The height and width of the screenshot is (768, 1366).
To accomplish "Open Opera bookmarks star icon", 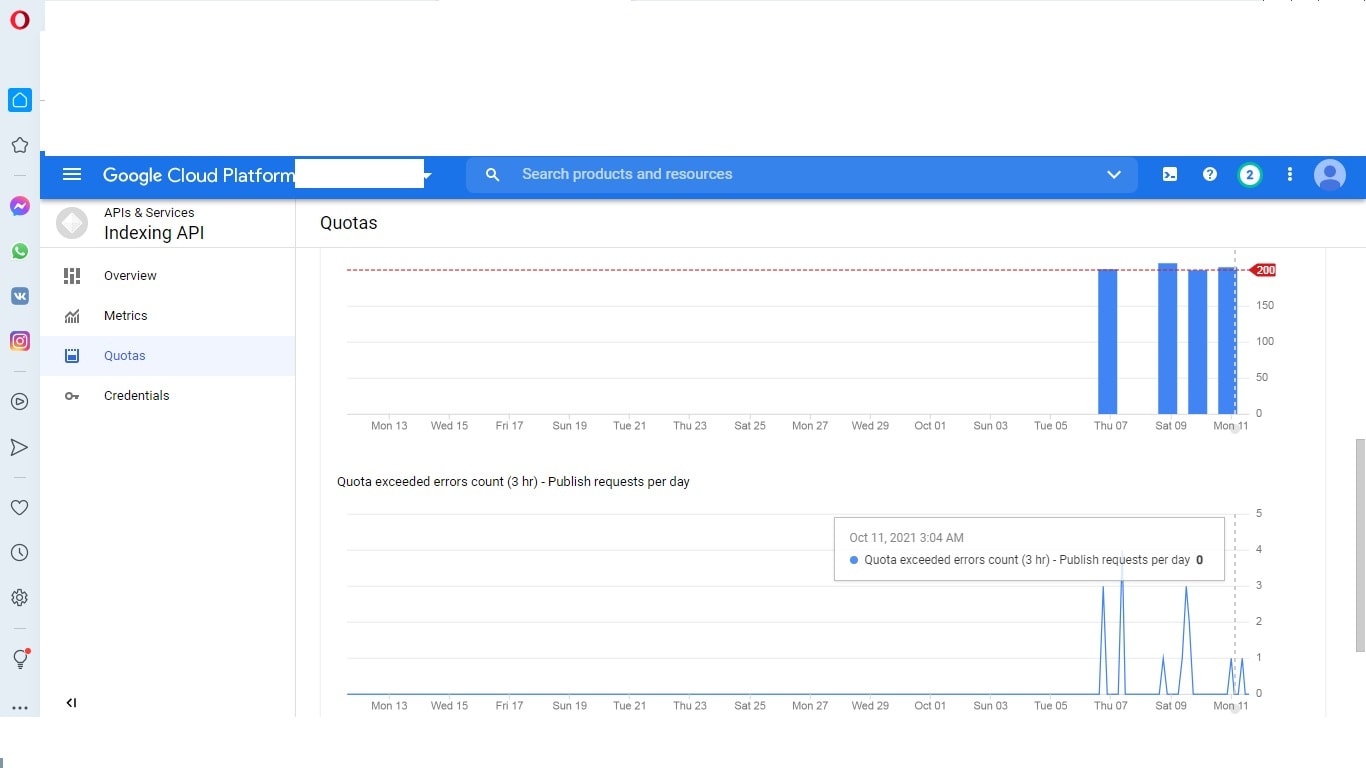I will tap(19, 145).
